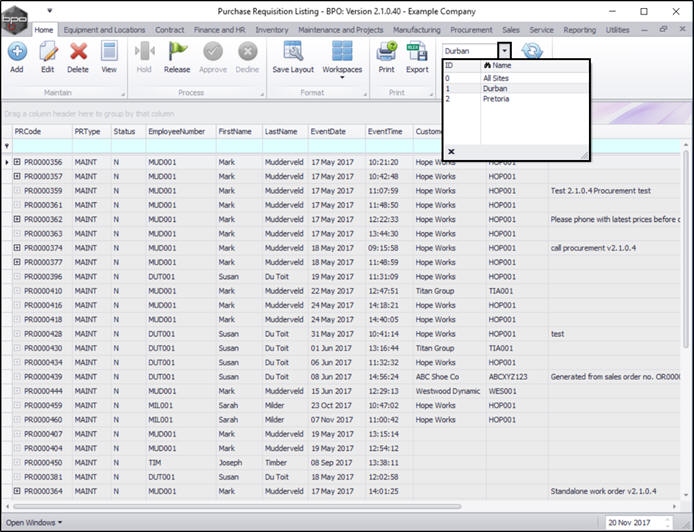
Task: Click the filter row funnel icon
Action: 7,146
